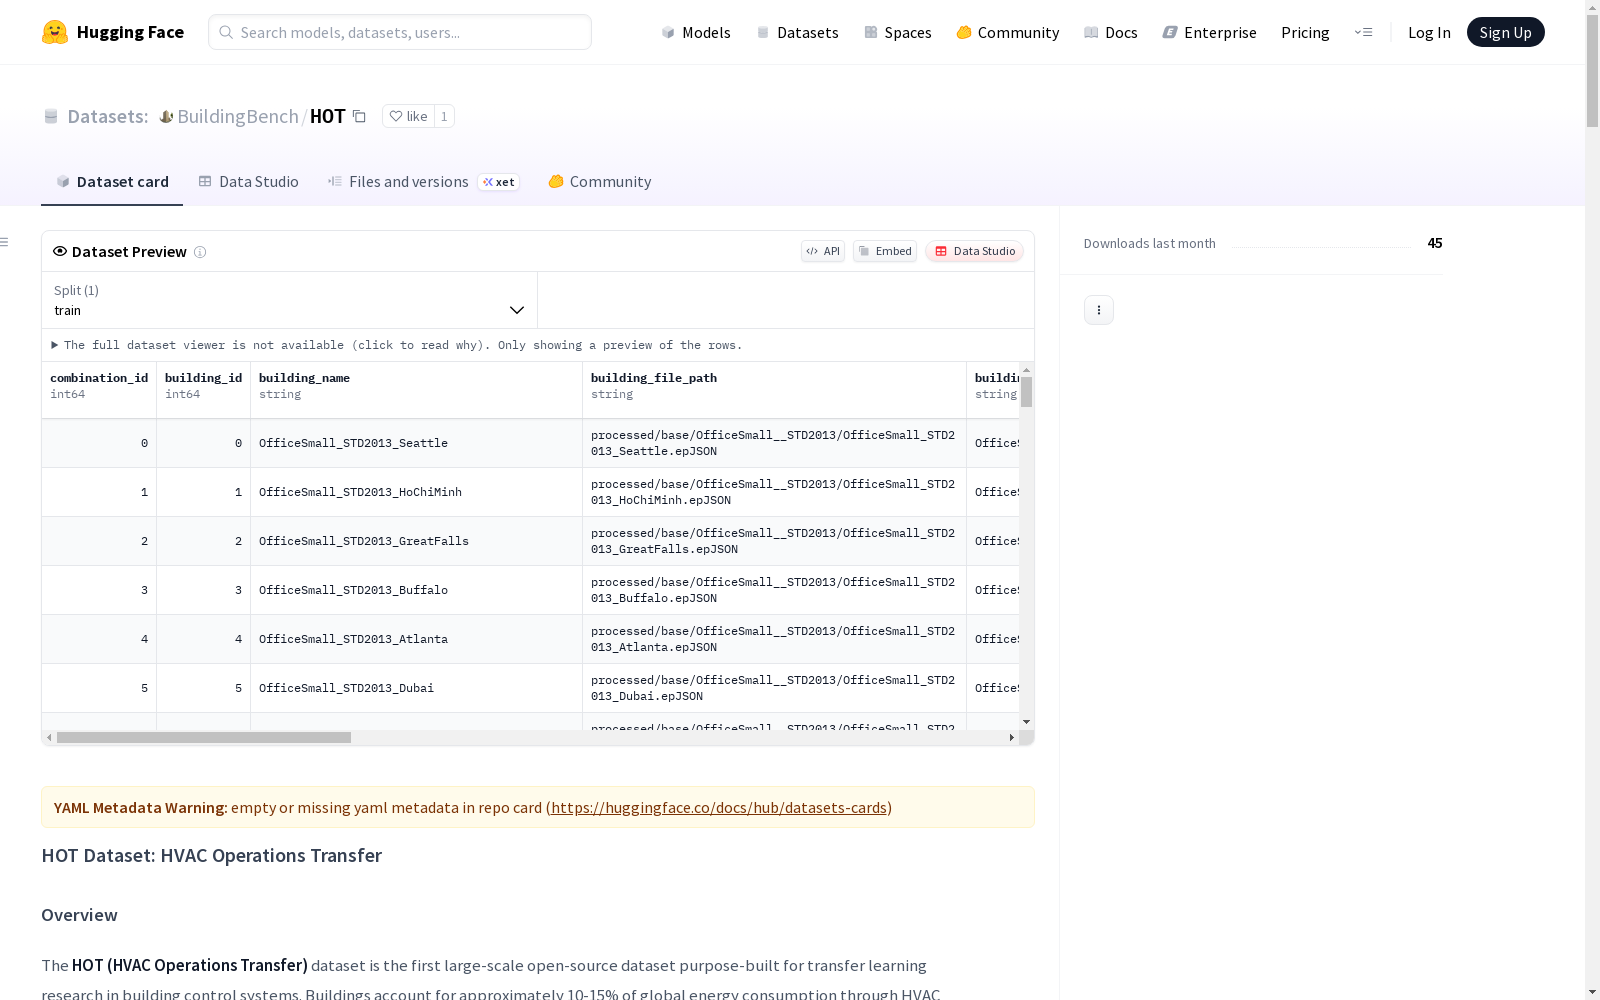
Task: Expand the full dataset viewer unavailable notice
Action: (x=396, y=345)
